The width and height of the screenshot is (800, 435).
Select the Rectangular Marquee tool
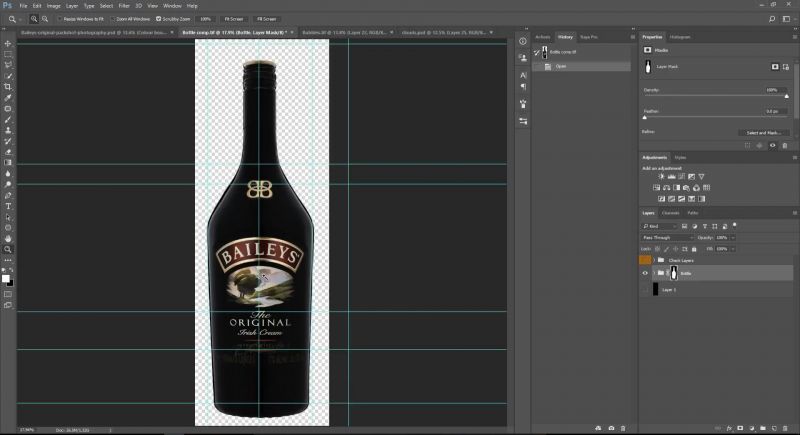8,54
